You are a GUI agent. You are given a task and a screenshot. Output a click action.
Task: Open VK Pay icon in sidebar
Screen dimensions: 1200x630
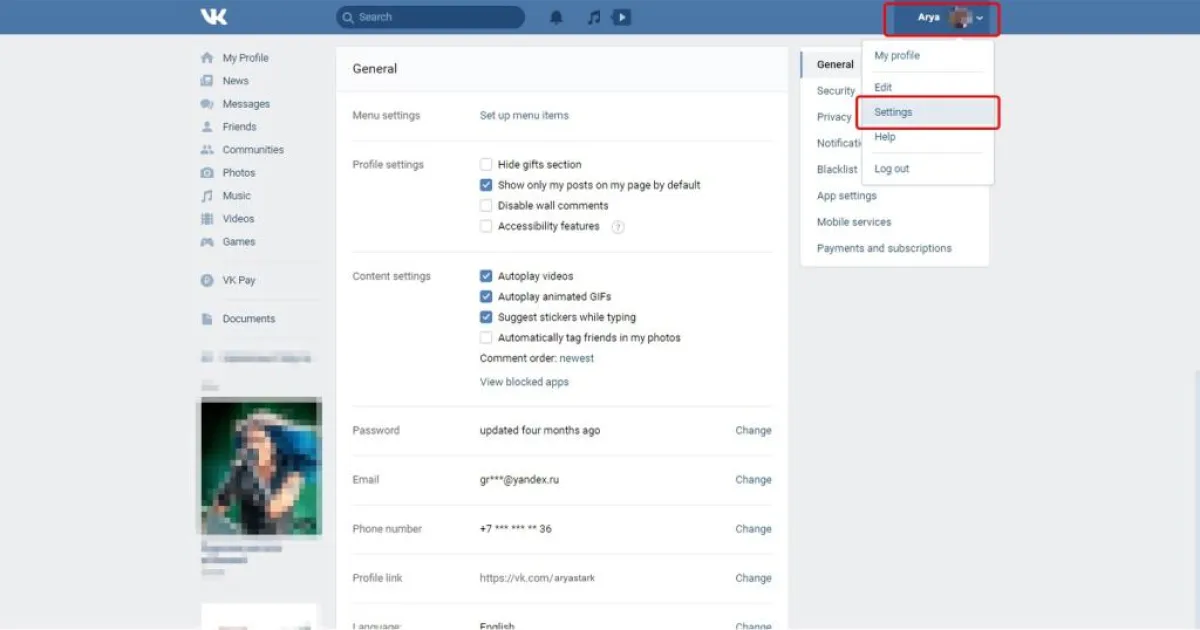[x=207, y=281]
